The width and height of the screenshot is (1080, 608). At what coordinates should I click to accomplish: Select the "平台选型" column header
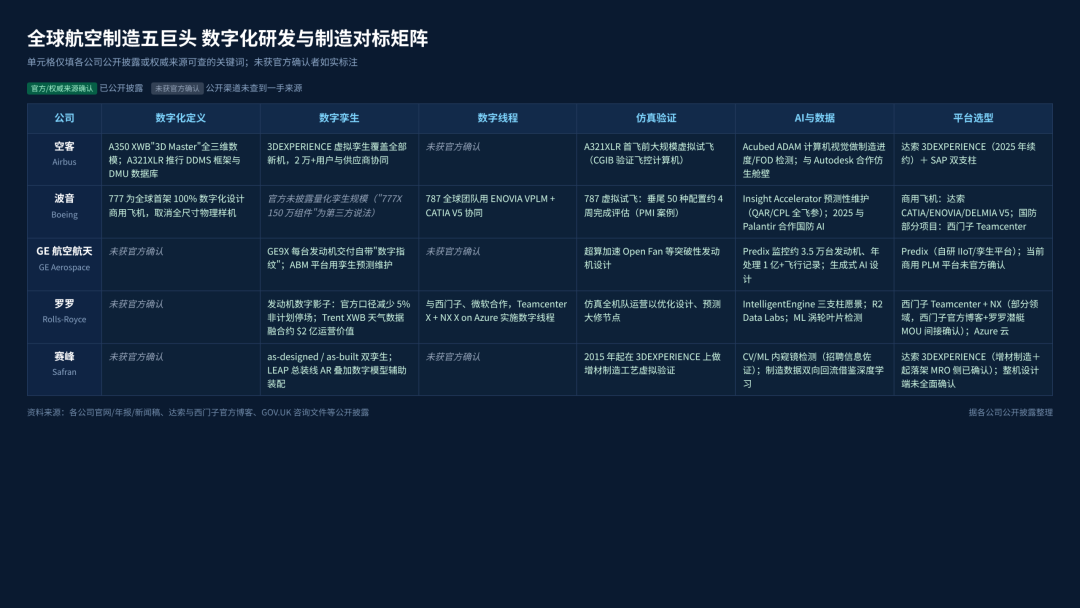[973, 118]
